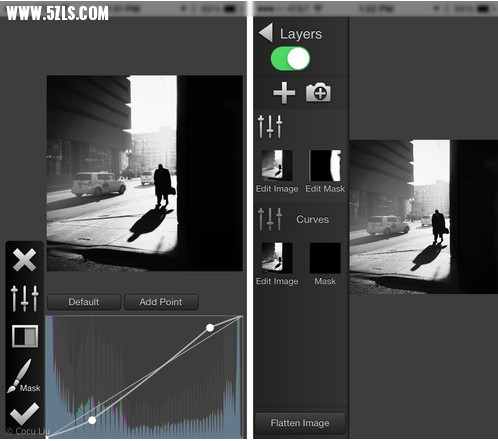This screenshot has width=498, height=441.
Task: Select the lower curve control point
Action: pyautogui.click(x=92, y=420)
